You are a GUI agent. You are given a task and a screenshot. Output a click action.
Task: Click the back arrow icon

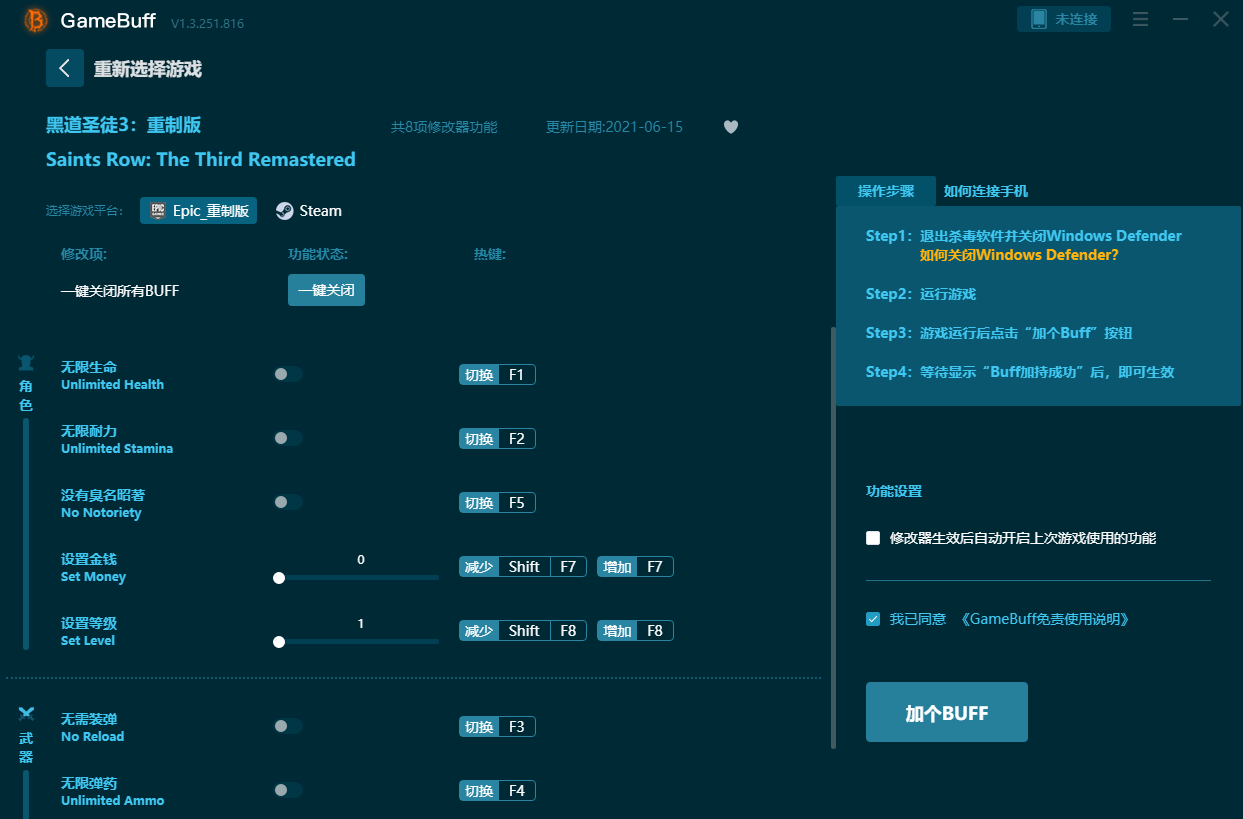(65, 68)
